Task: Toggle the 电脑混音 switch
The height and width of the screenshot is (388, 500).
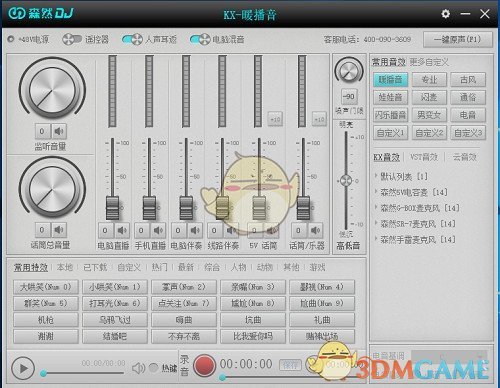Action: [200, 39]
